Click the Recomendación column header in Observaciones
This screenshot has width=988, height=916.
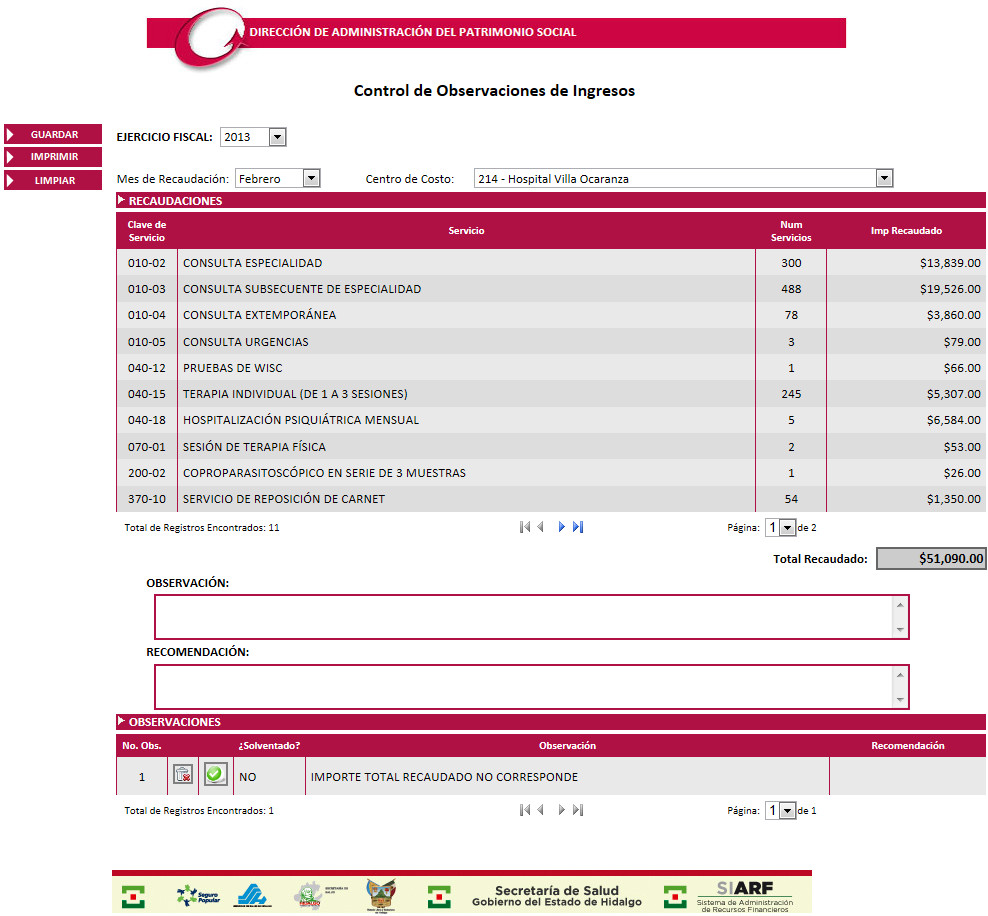pos(907,745)
